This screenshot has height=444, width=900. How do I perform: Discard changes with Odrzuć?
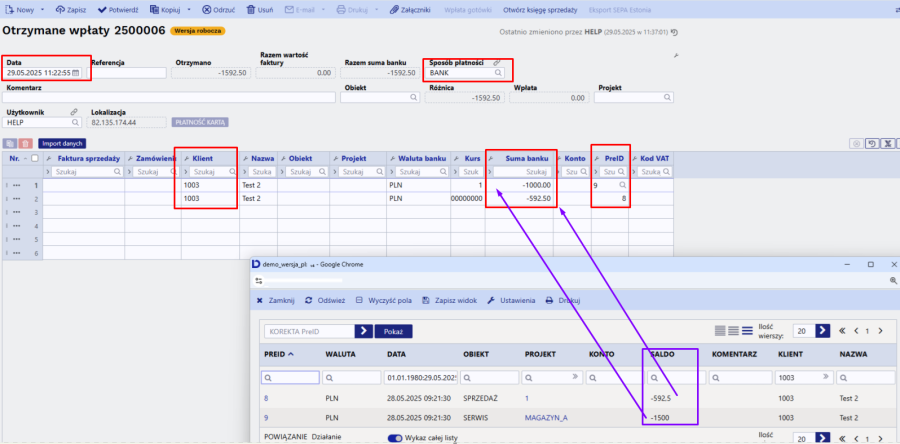point(219,10)
